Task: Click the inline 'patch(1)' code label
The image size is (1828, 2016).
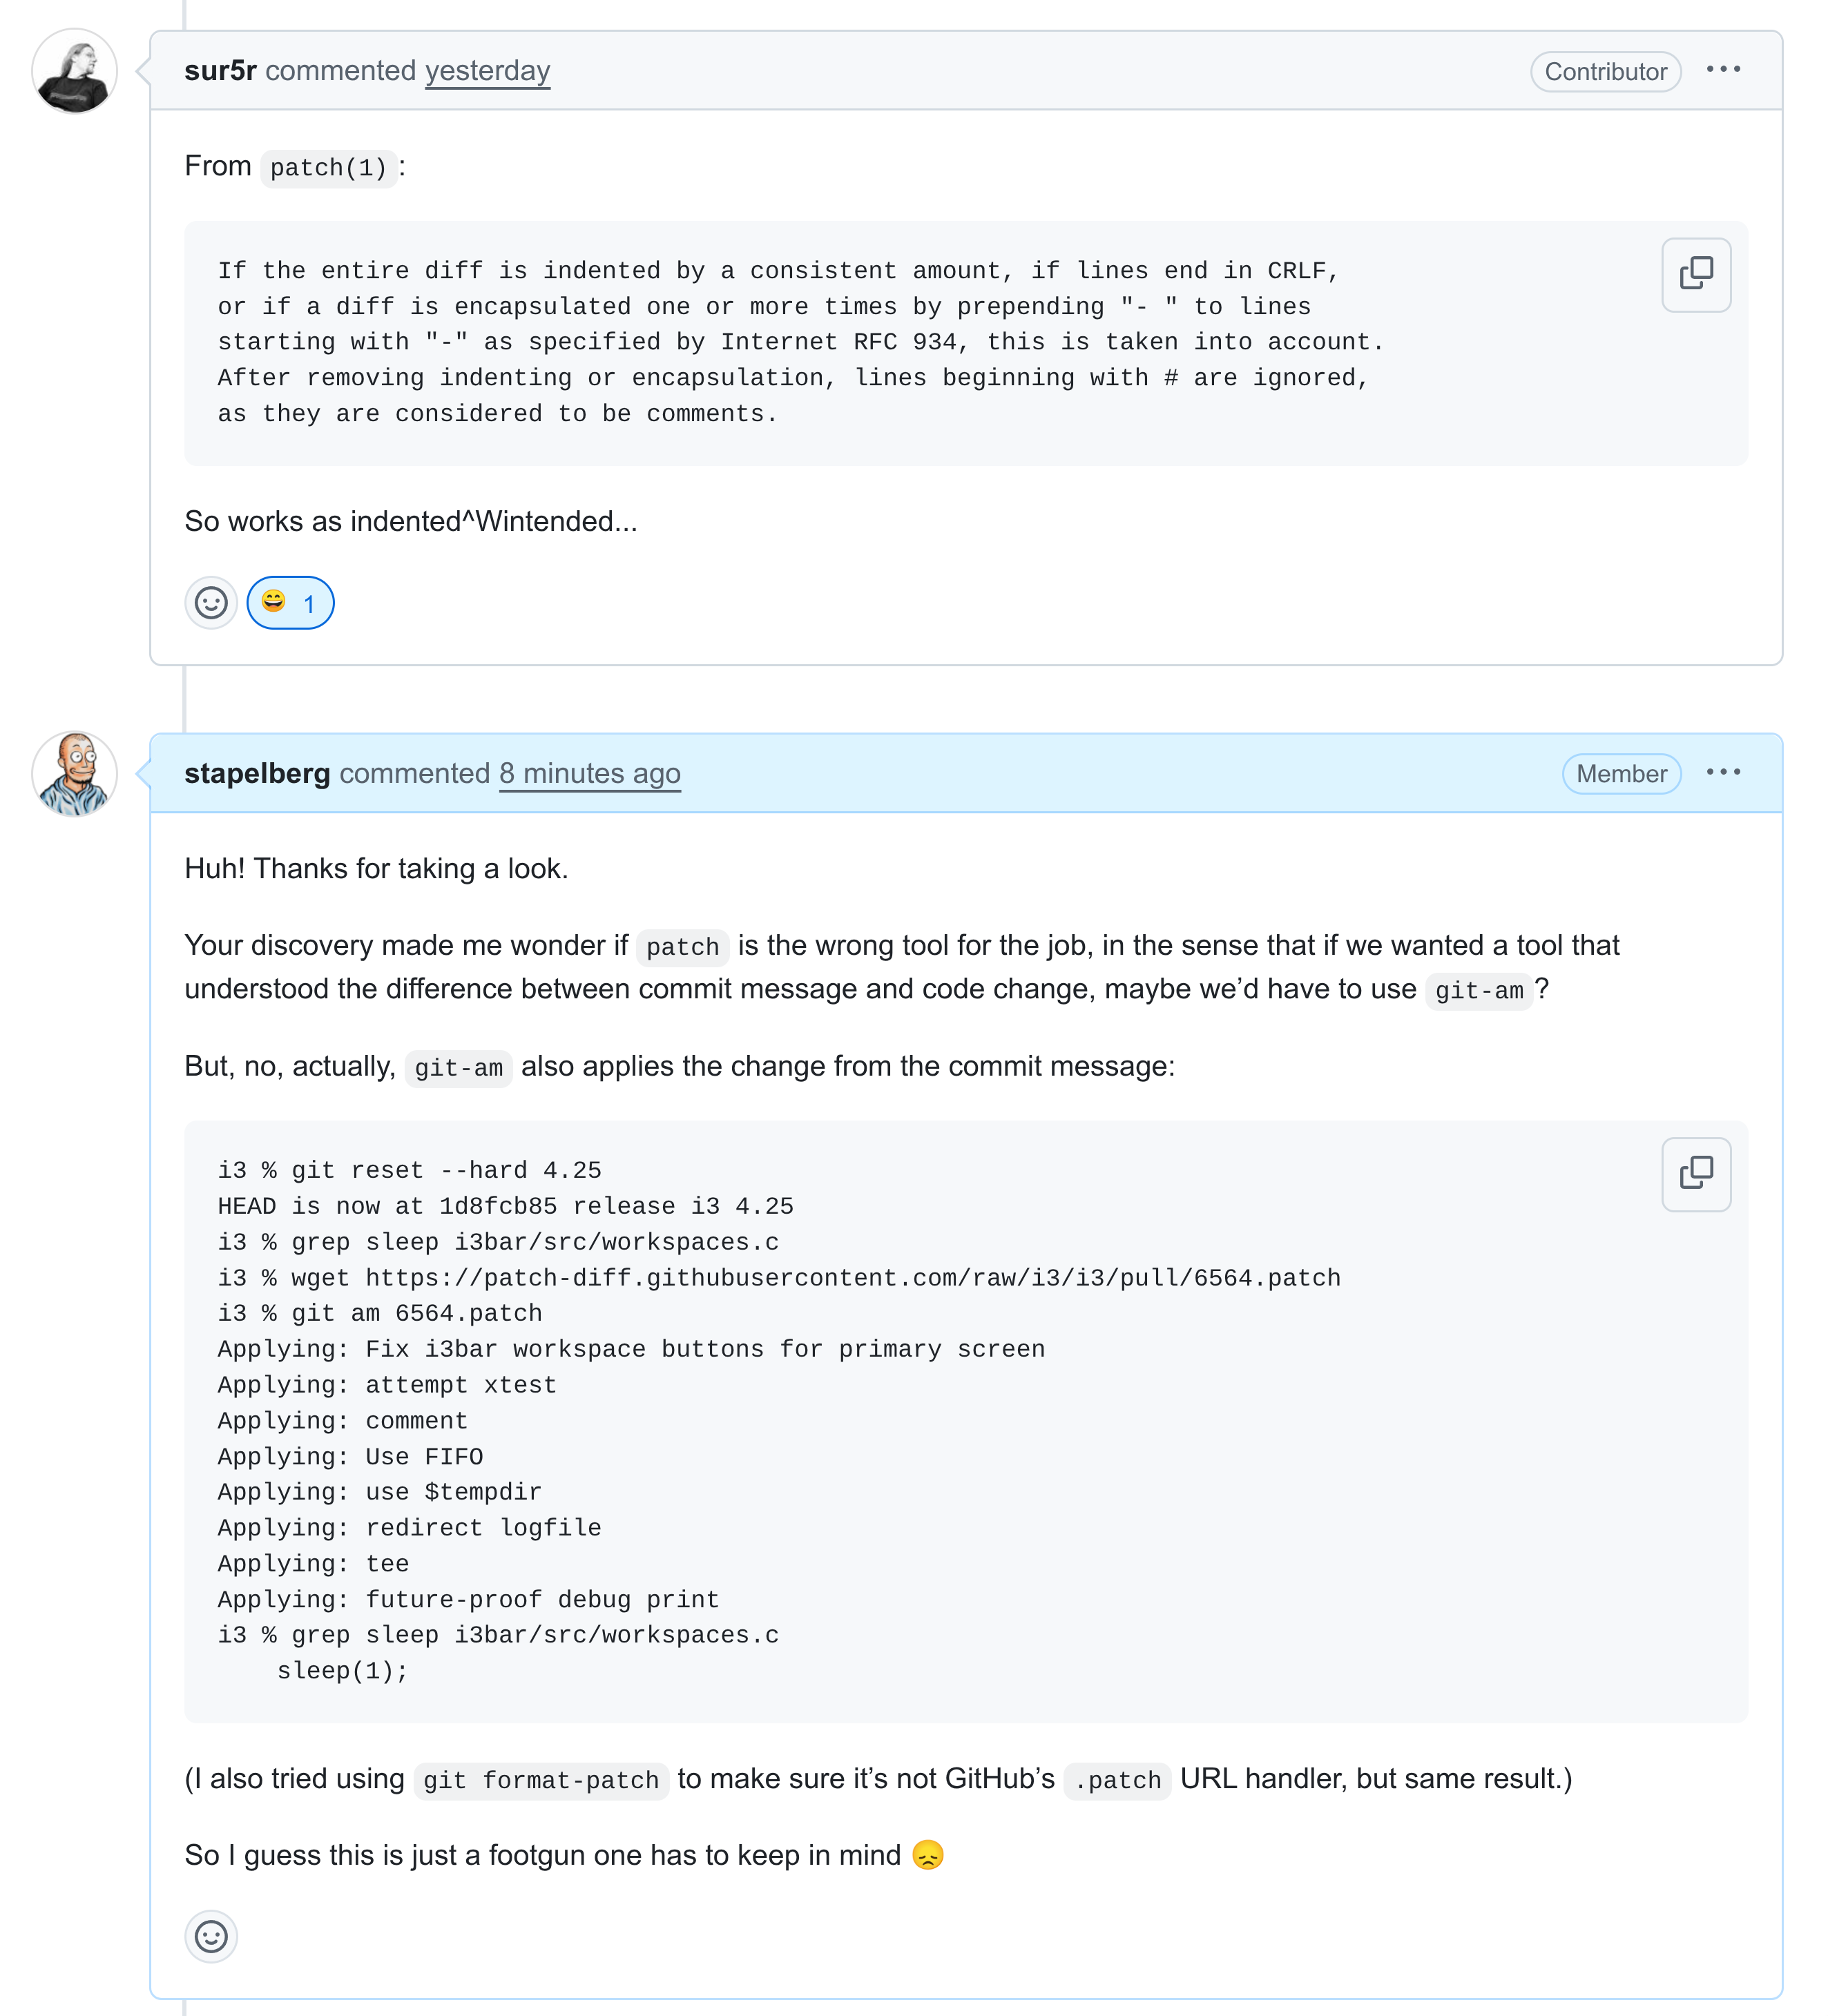Action: [x=328, y=168]
